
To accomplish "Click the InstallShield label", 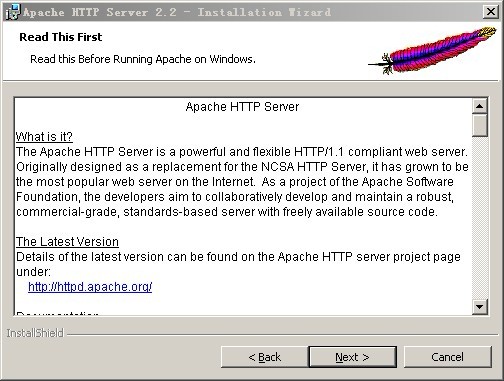I will tap(35, 333).
